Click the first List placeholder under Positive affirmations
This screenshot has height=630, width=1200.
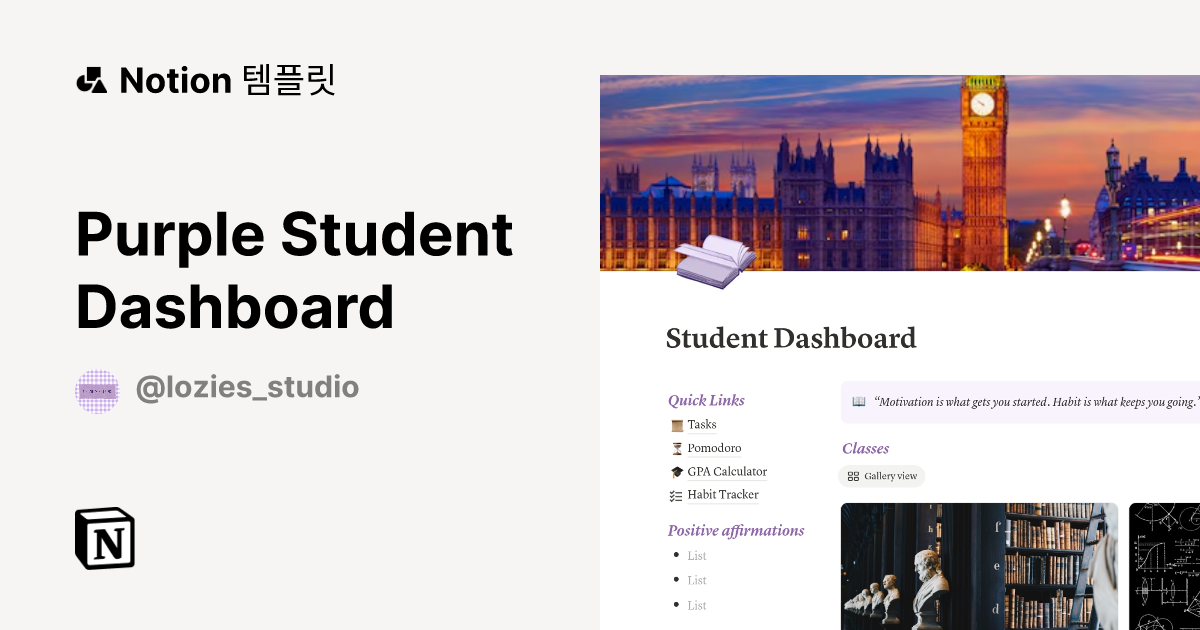696,555
